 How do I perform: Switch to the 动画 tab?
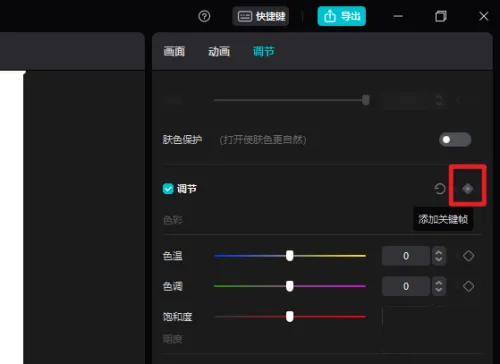tap(219, 51)
